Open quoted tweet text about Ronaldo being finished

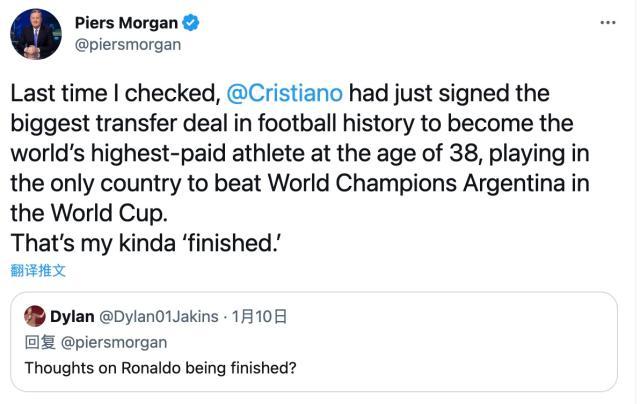(160, 368)
